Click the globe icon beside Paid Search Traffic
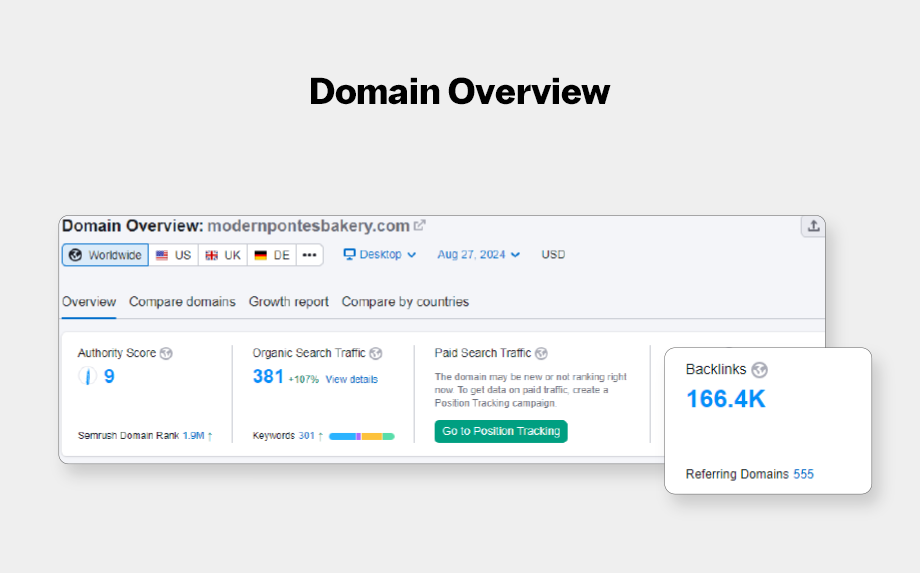This screenshot has width=920, height=573. pos(541,354)
